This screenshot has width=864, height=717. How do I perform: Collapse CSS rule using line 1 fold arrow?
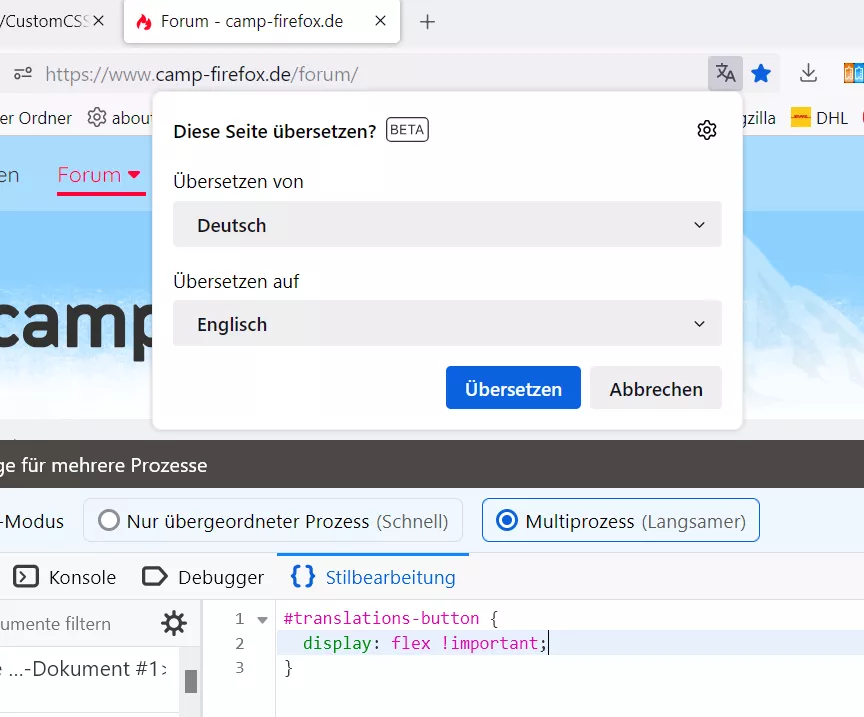[x=262, y=619]
